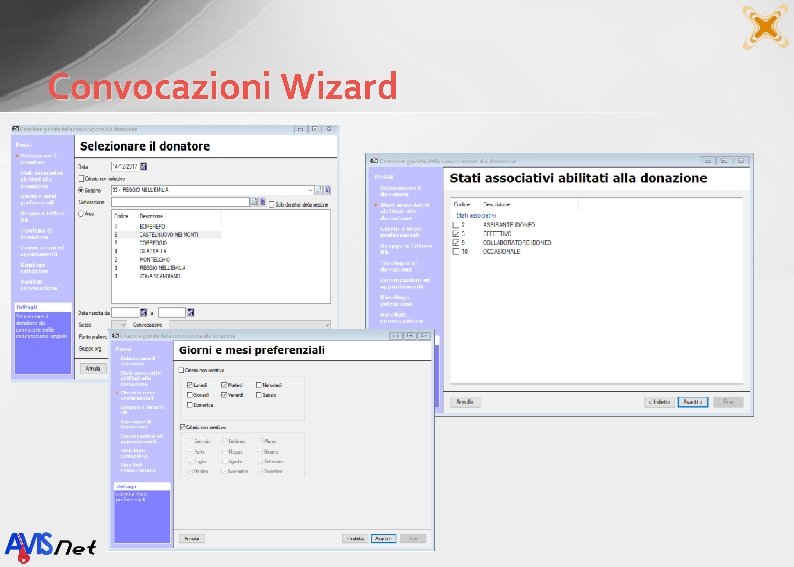The width and height of the screenshot is (794, 567).
Task: Open step Tipologia di donazione in Stati window sidebar
Action: [398, 266]
